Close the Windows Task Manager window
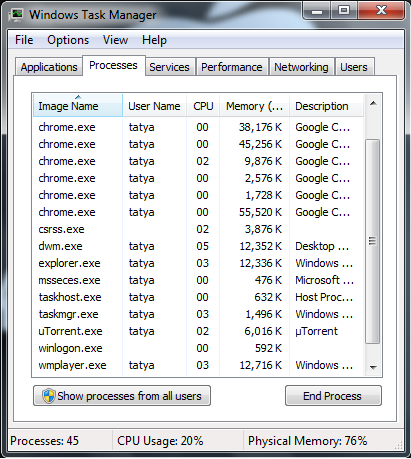The height and width of the screenshot is (459, 411). (x=381, y=11)
